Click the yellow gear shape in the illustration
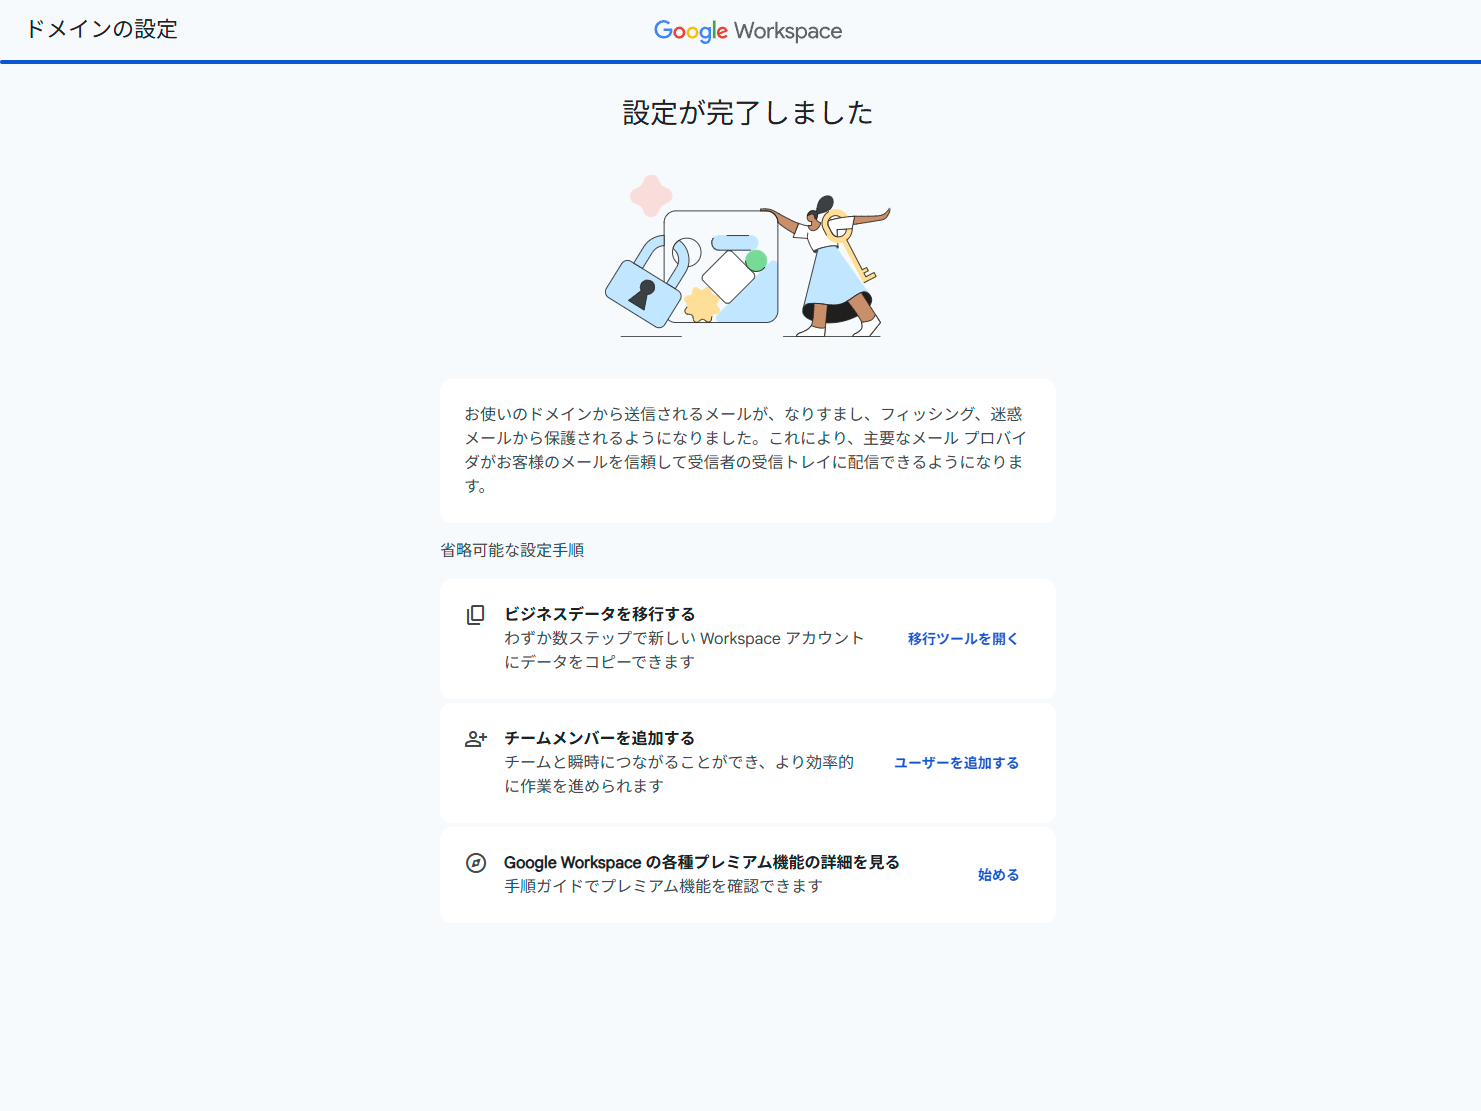Image resolution: width=1481 pixels, height=1111 pixels. click(x=702, y=304)
